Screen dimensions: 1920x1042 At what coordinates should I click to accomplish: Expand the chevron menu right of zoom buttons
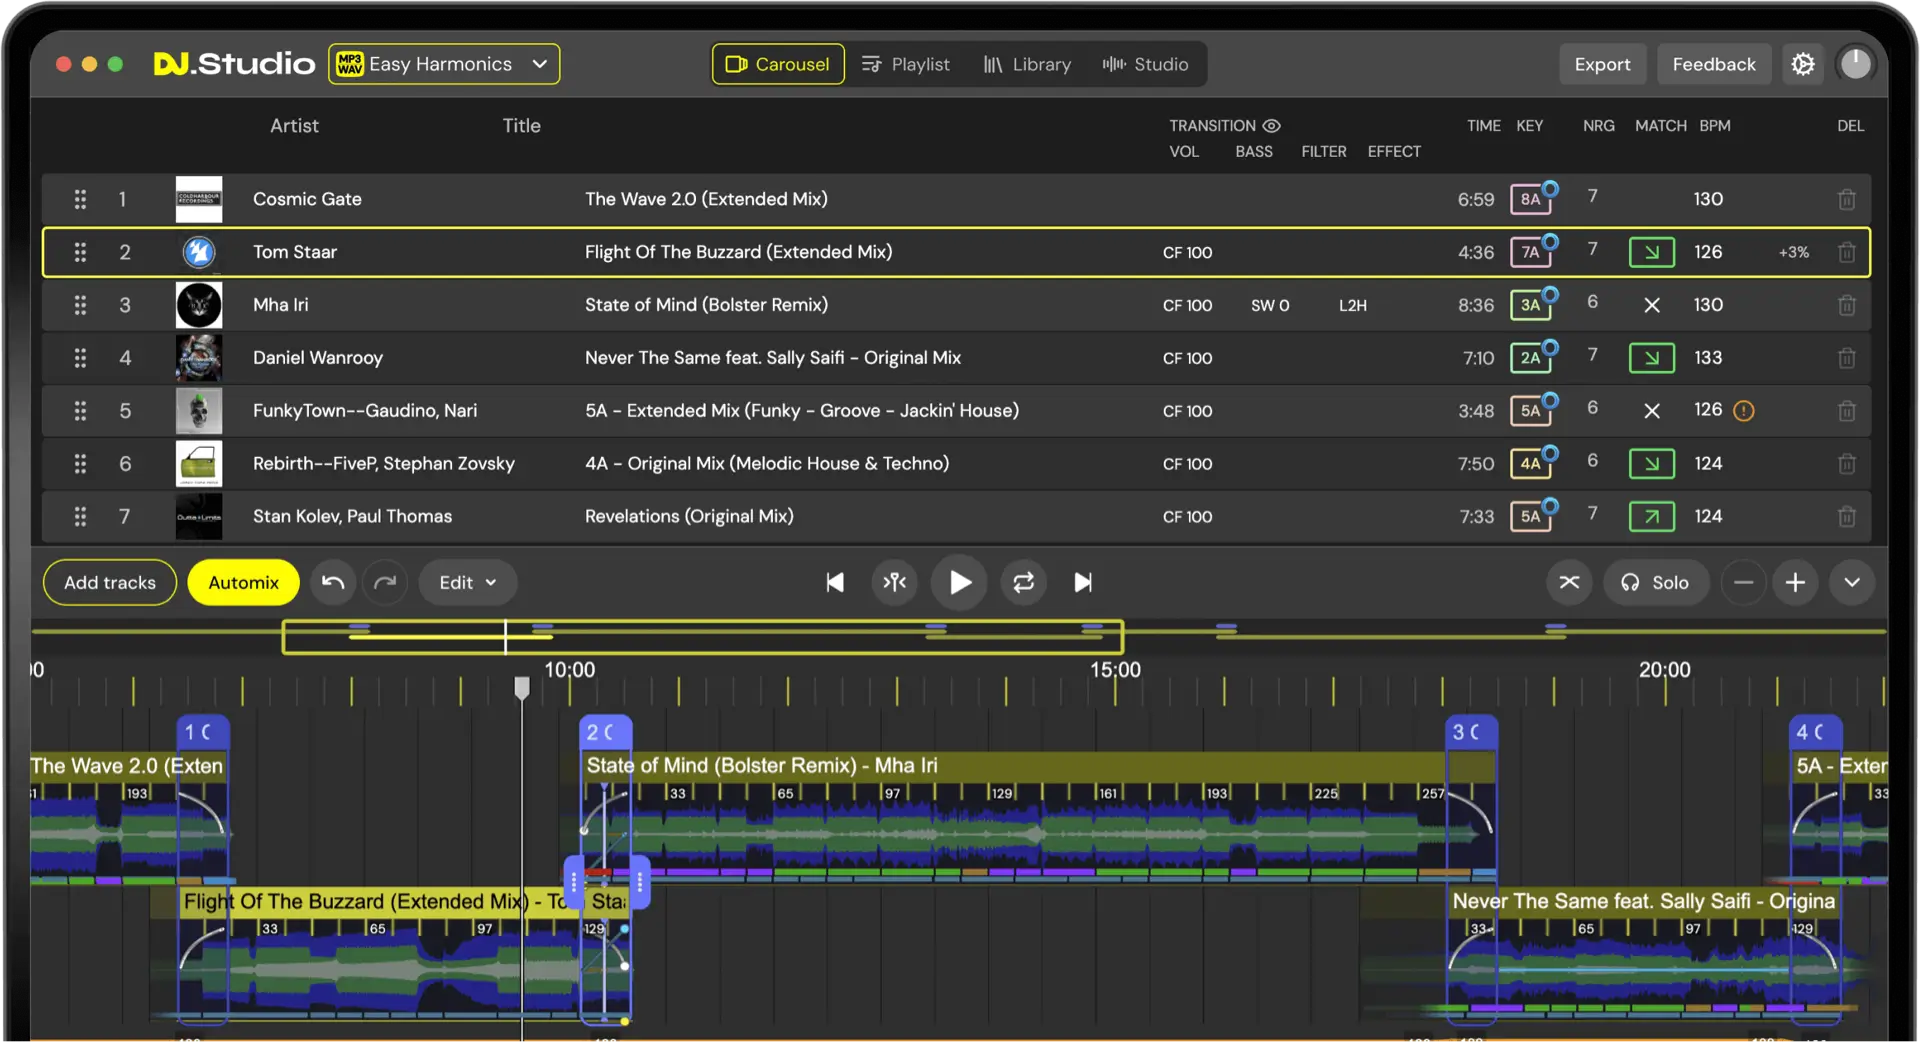tap(1851, 583)
